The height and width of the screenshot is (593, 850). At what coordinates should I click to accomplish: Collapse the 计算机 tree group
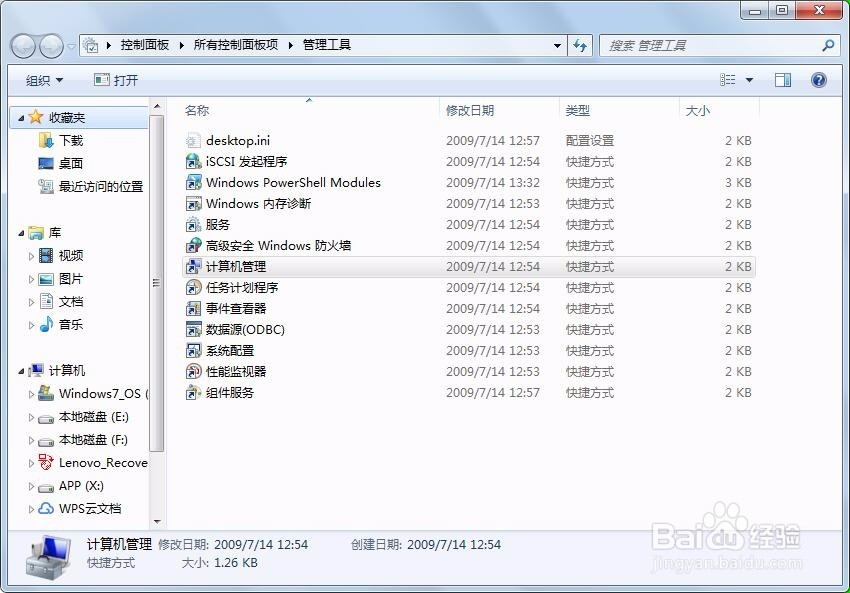(21, 371)
